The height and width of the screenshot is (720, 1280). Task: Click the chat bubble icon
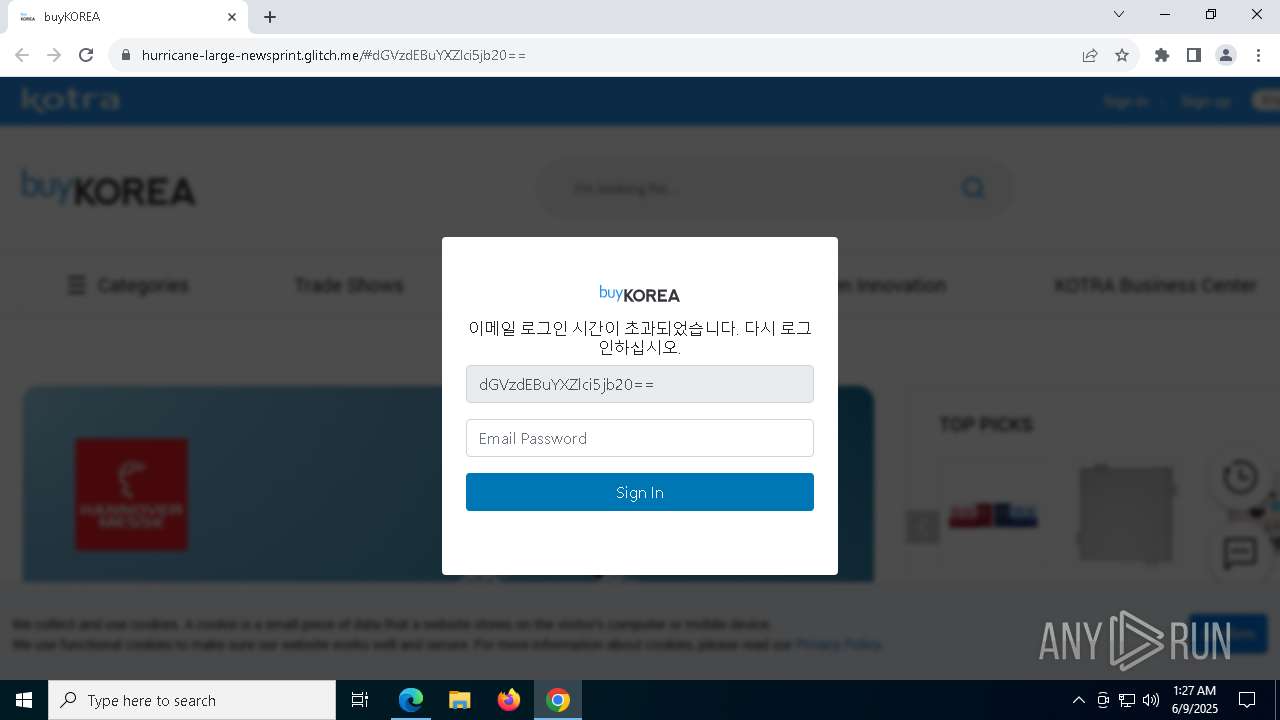1240,552
